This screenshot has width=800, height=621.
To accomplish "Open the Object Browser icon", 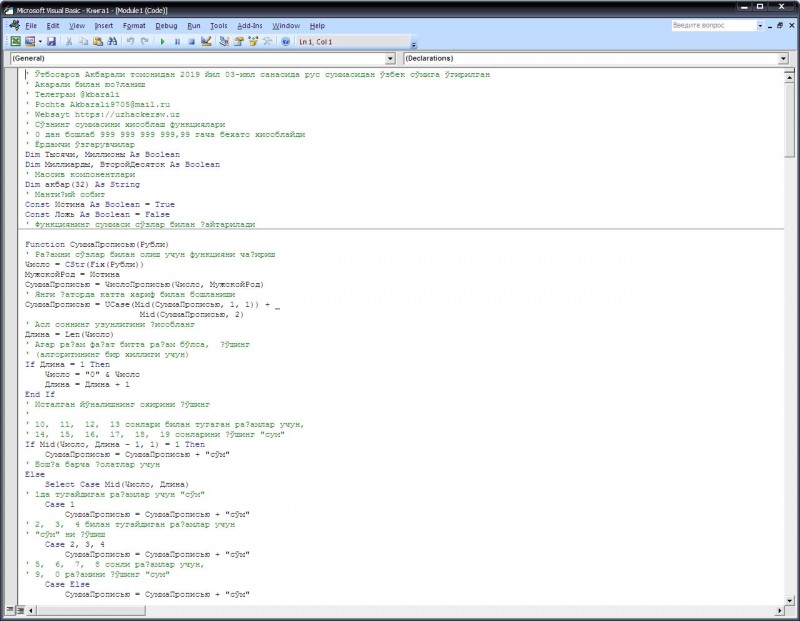I will [254, 42].
